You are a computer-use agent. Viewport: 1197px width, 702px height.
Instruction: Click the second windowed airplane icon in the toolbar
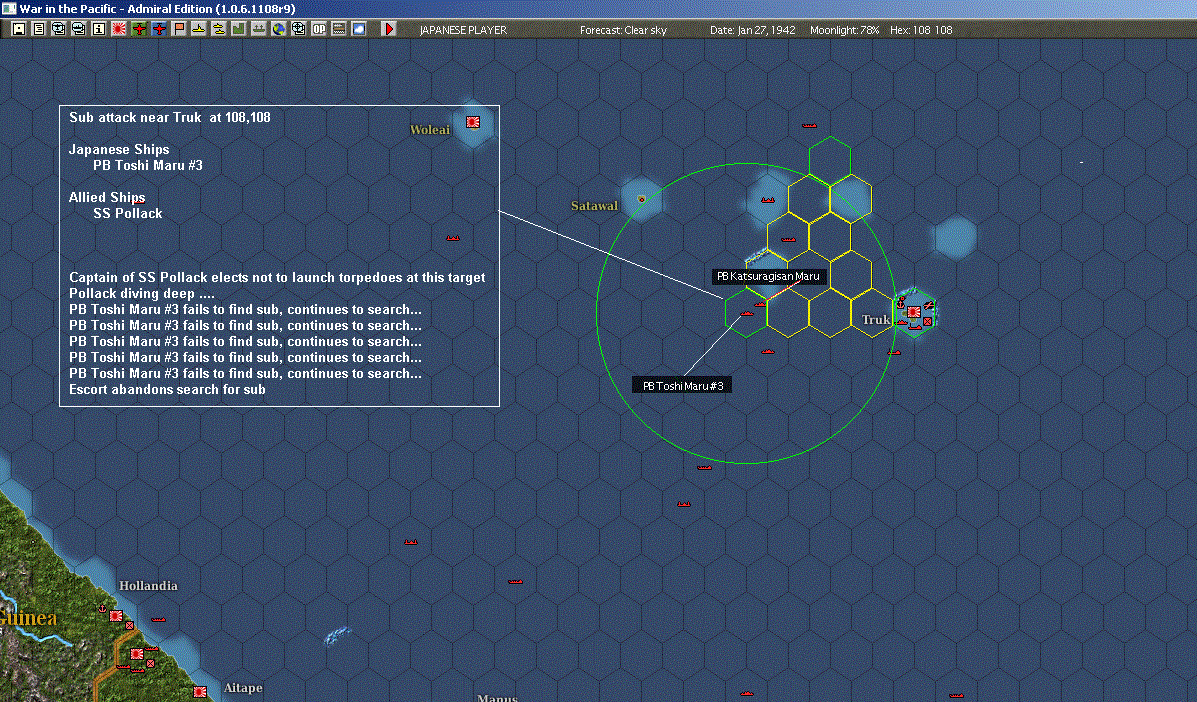point(79,29)
